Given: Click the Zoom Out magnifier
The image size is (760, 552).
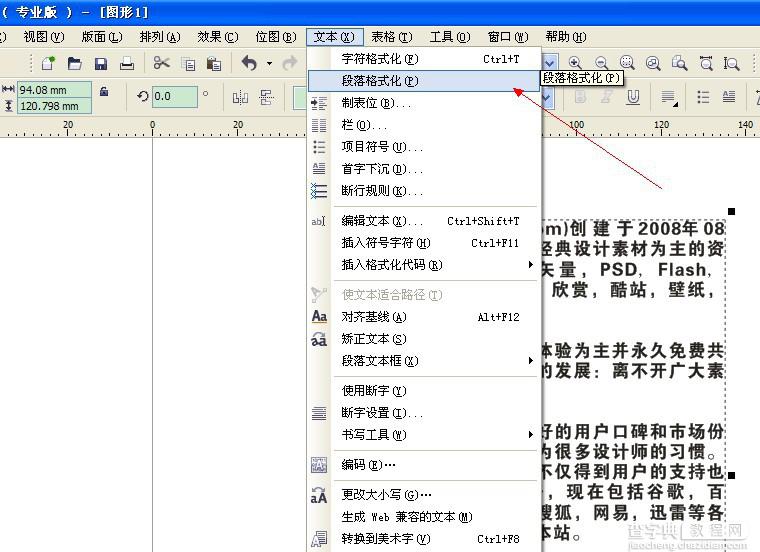Looking at the screenshot, I should tap(602, 63).
